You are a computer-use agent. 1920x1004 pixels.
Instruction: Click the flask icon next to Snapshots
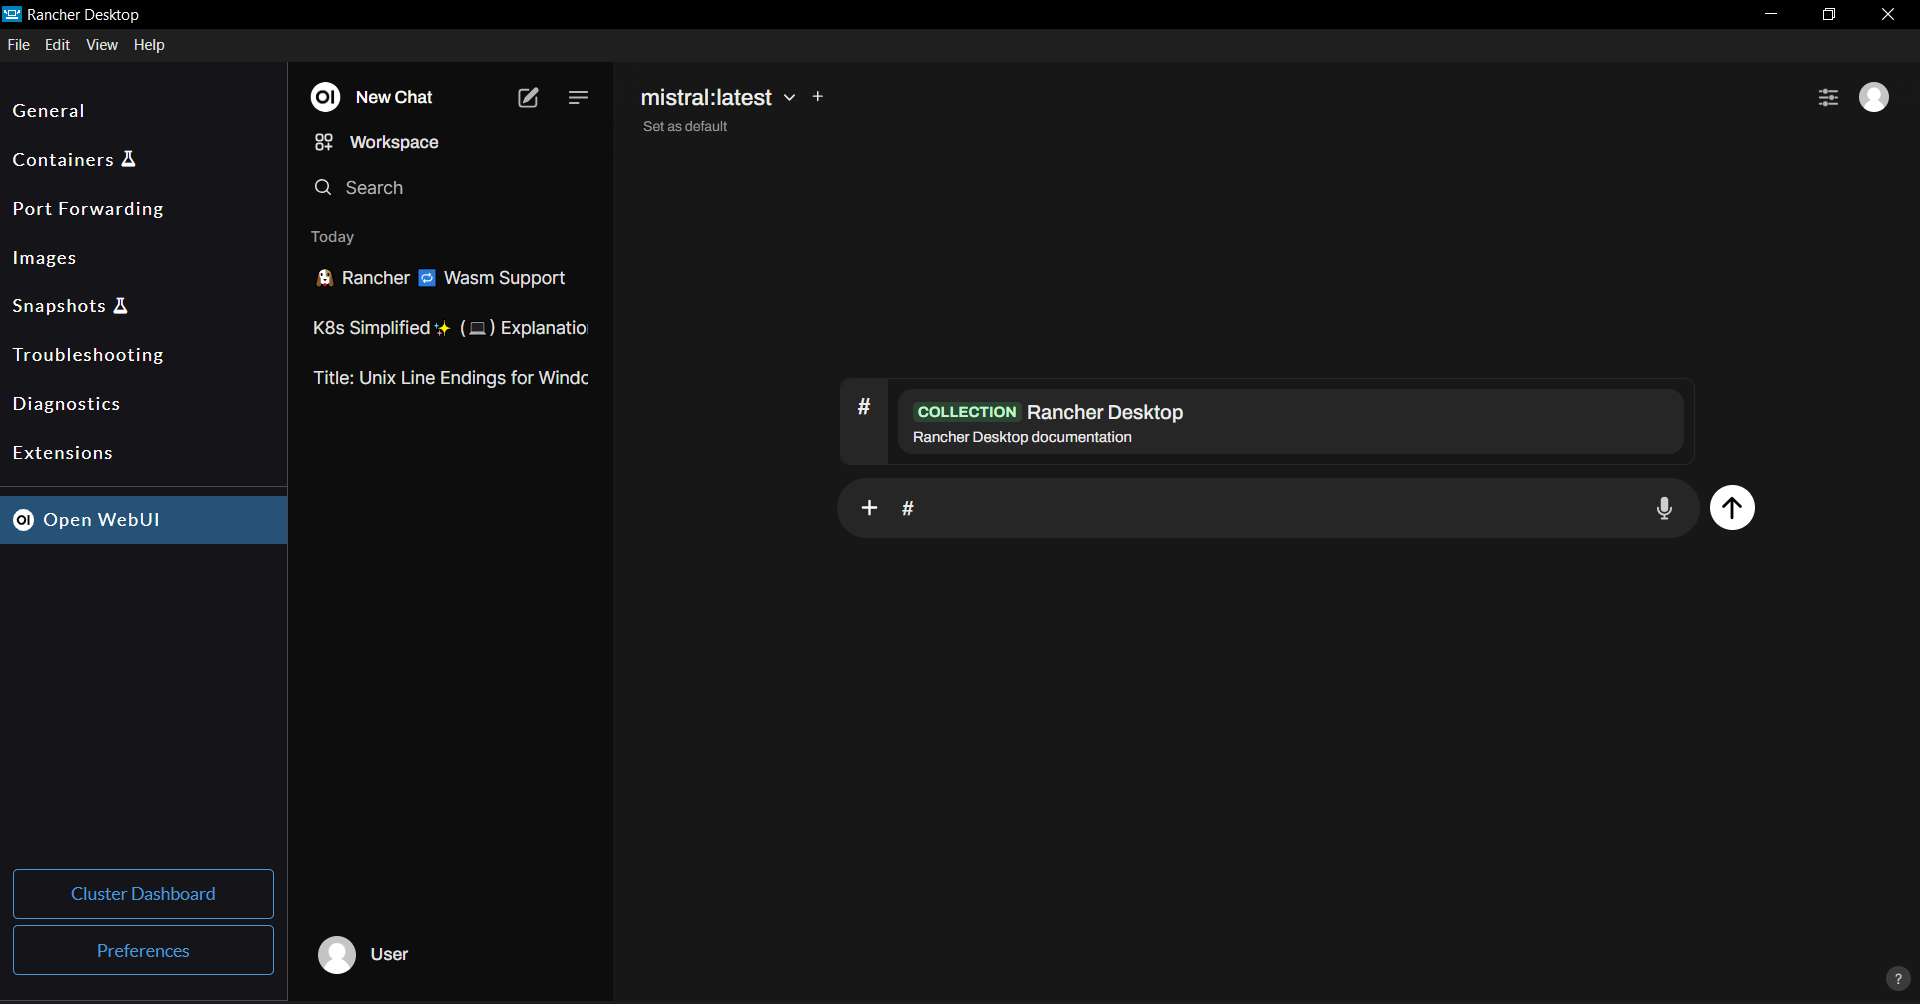pyautogui.click(x=120, y=305)
